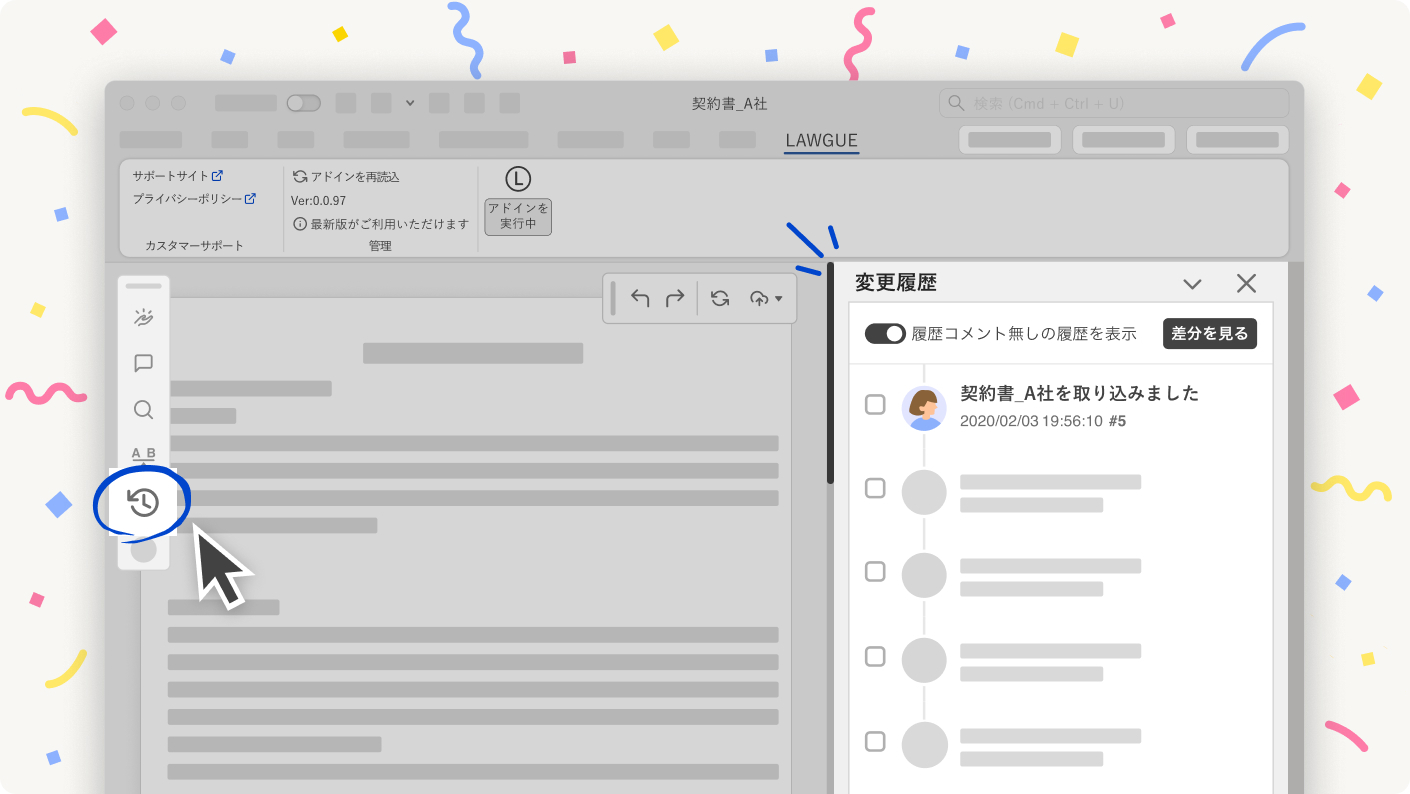The image size is (1410, 794).
Task: Collapse the 変更履歴 panel with chevron
Action: [x=1192, y=284]
